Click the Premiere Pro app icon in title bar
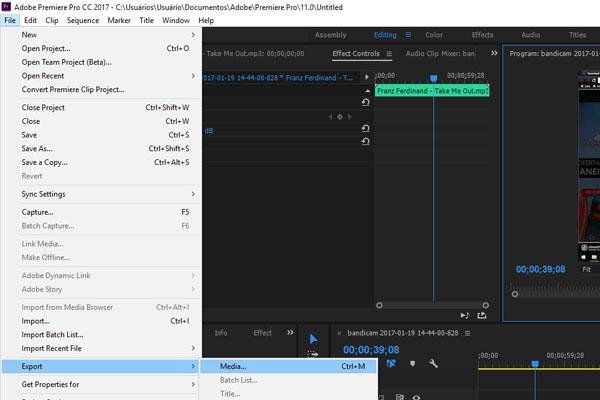600x400 pixels. pyautogui.click(x=6, y=7)
